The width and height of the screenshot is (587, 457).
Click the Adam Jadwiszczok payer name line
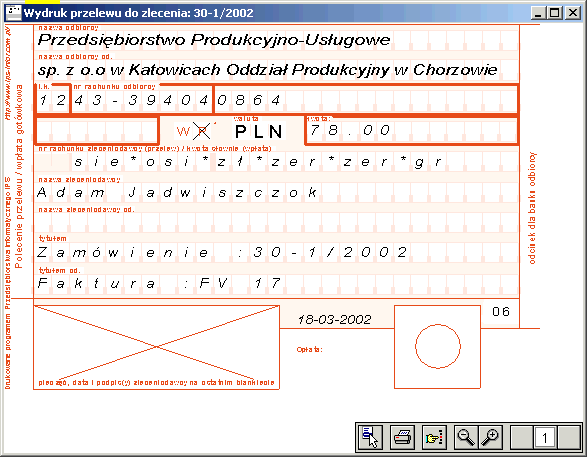(177, 192)
